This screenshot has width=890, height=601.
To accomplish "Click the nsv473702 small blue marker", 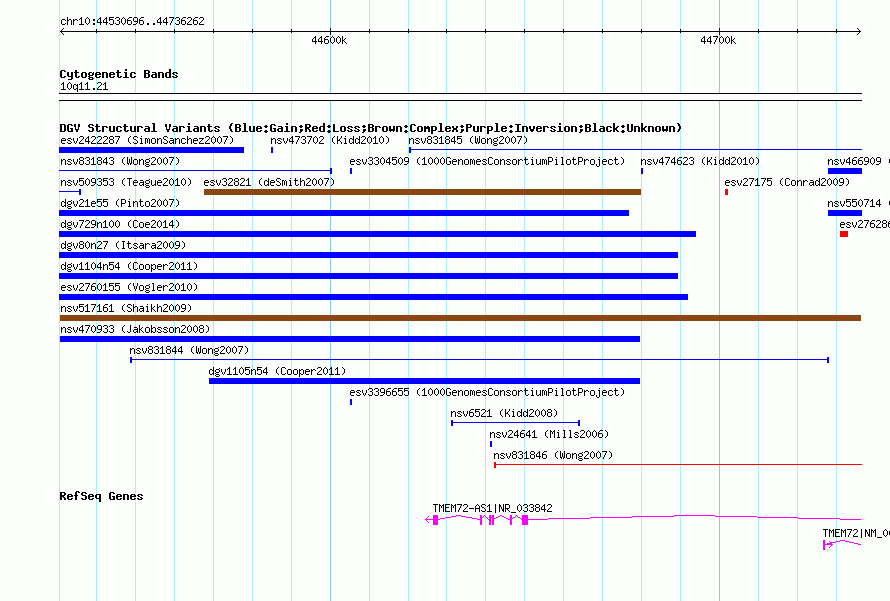I will pyautogui.click(x=272, y=150).
